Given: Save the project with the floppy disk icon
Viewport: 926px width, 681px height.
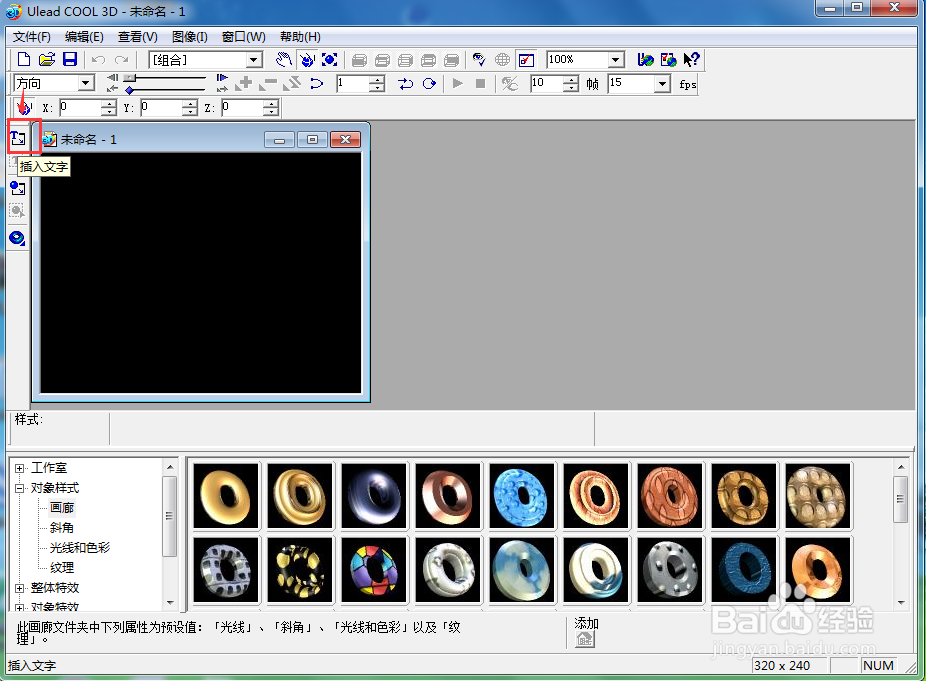Looking at the screenshot, I should pyautogui.click(x=70, y=60).
